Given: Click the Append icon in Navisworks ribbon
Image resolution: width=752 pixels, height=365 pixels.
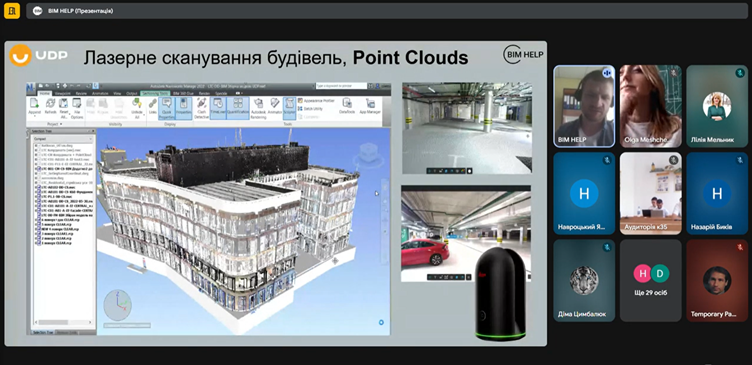Looking at the screenshot, I should pyautogui.click(x=34, y=104).
